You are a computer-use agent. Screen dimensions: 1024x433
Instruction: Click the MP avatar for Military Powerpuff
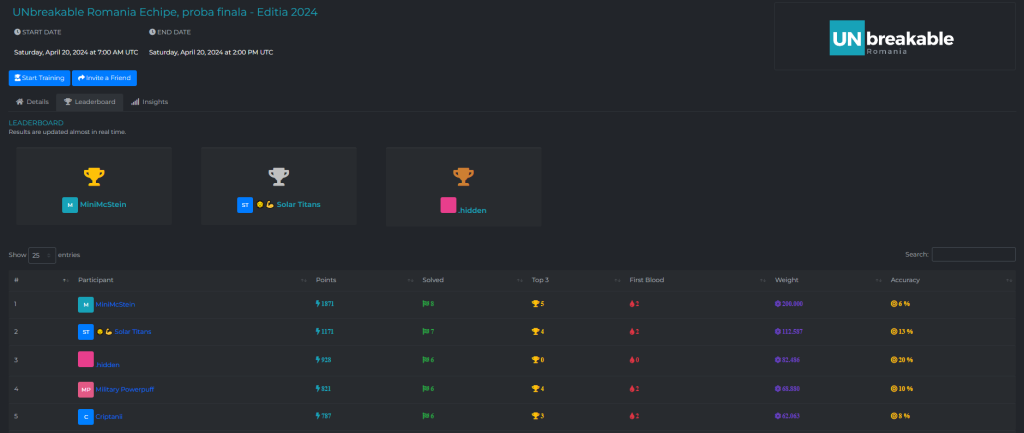pos(85,389)
